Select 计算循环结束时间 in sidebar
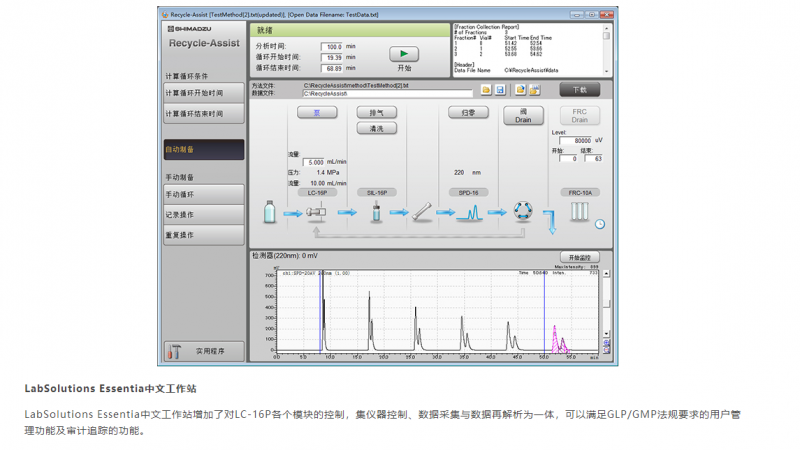 coord(204,114)
